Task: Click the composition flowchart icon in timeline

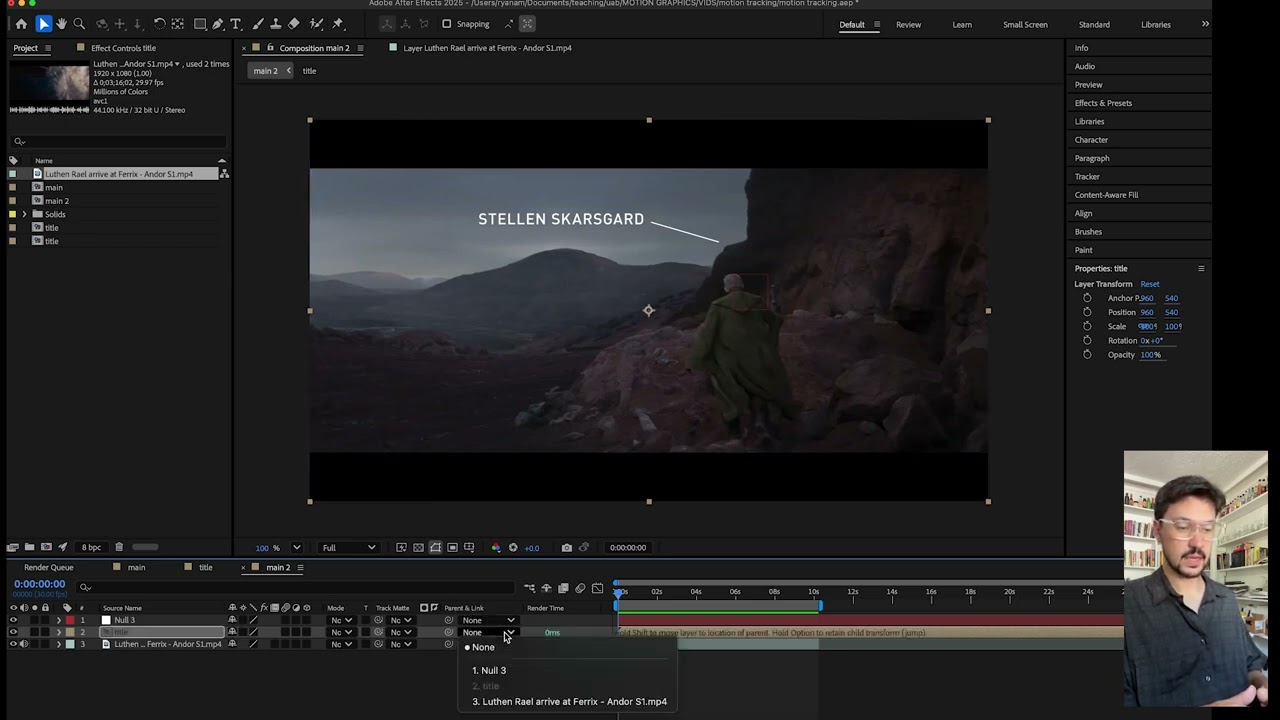Action: coord(530,588)
